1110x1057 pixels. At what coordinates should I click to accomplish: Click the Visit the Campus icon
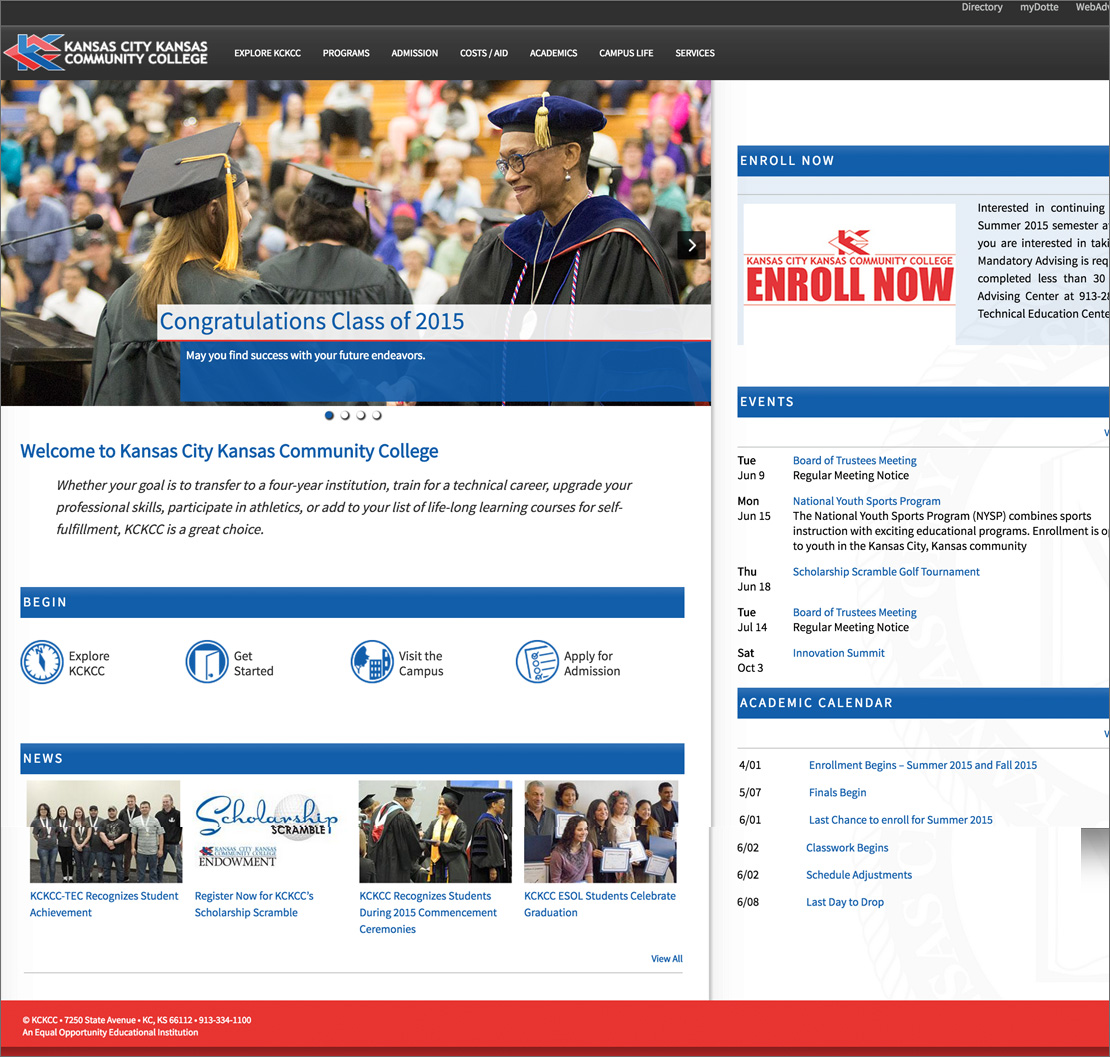(372, 662)
